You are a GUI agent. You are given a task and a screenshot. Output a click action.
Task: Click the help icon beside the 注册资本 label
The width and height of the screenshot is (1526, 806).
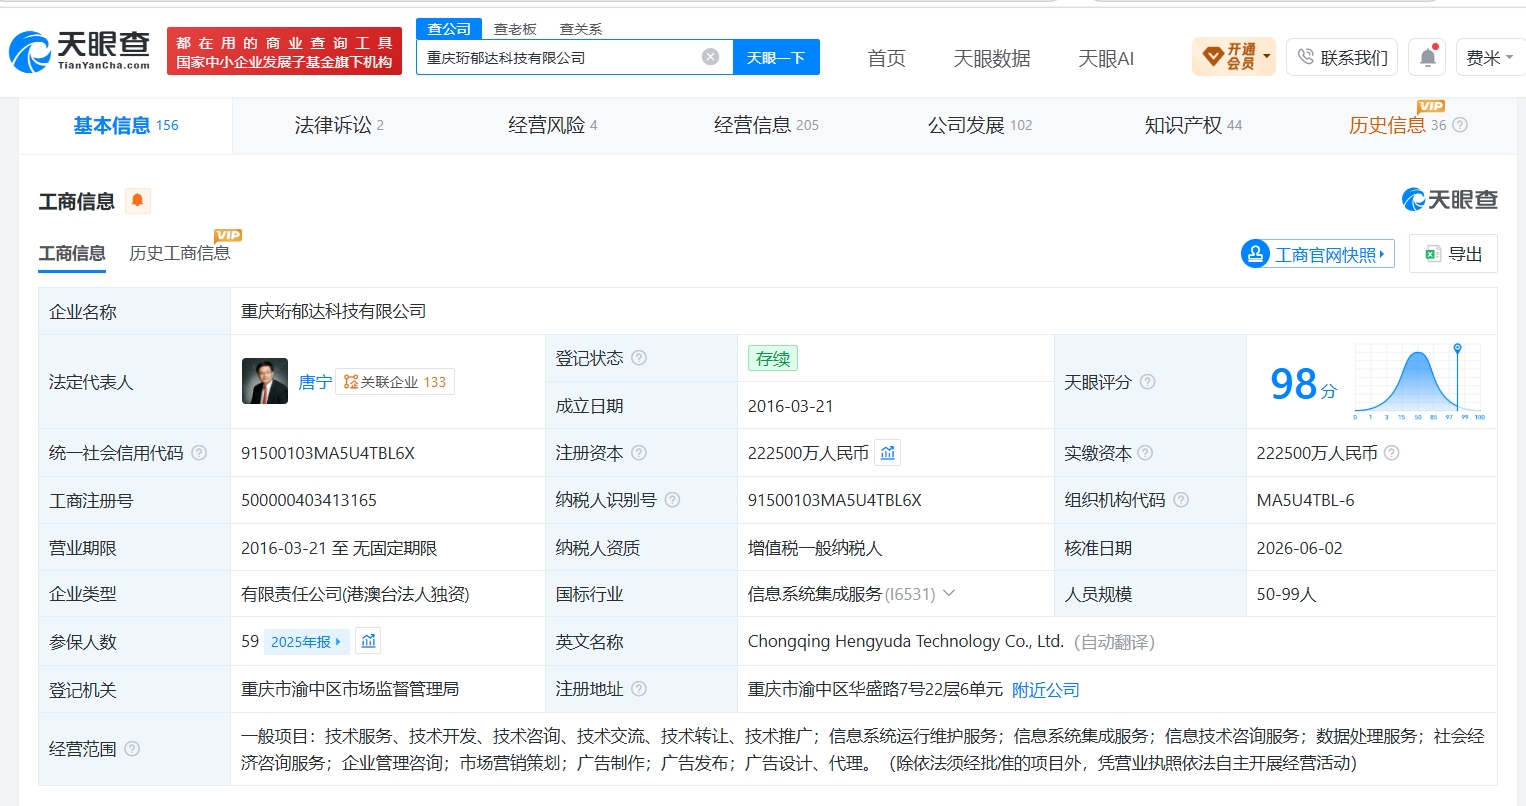tap(639, 453)
